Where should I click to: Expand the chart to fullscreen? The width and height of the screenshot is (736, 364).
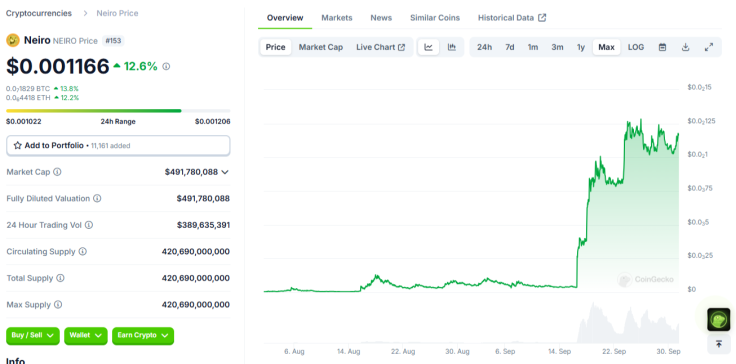[709, 47]
